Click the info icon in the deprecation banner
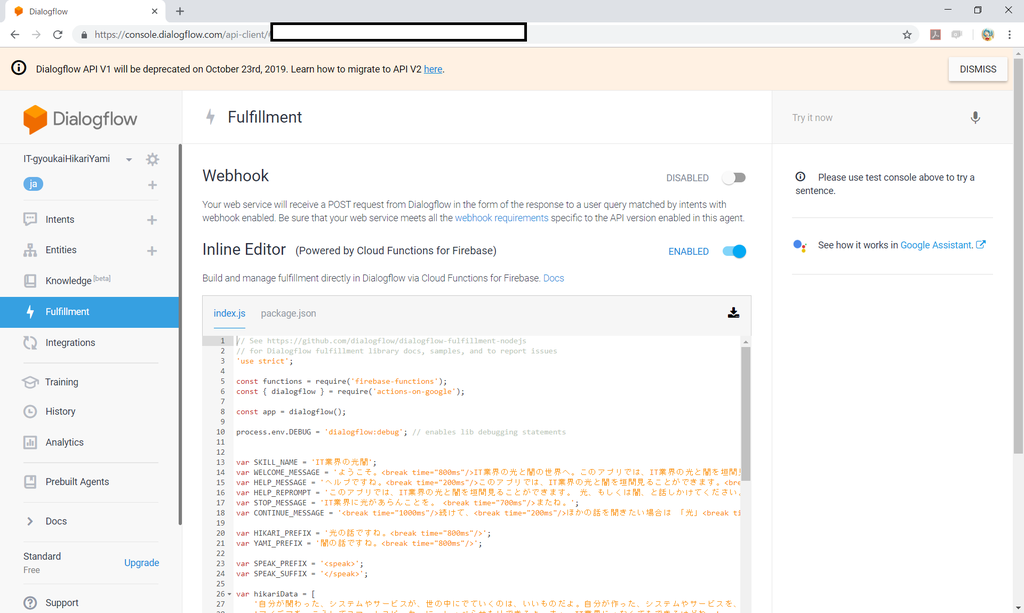This screenshot has height=613, width=1024. [18, 68]
